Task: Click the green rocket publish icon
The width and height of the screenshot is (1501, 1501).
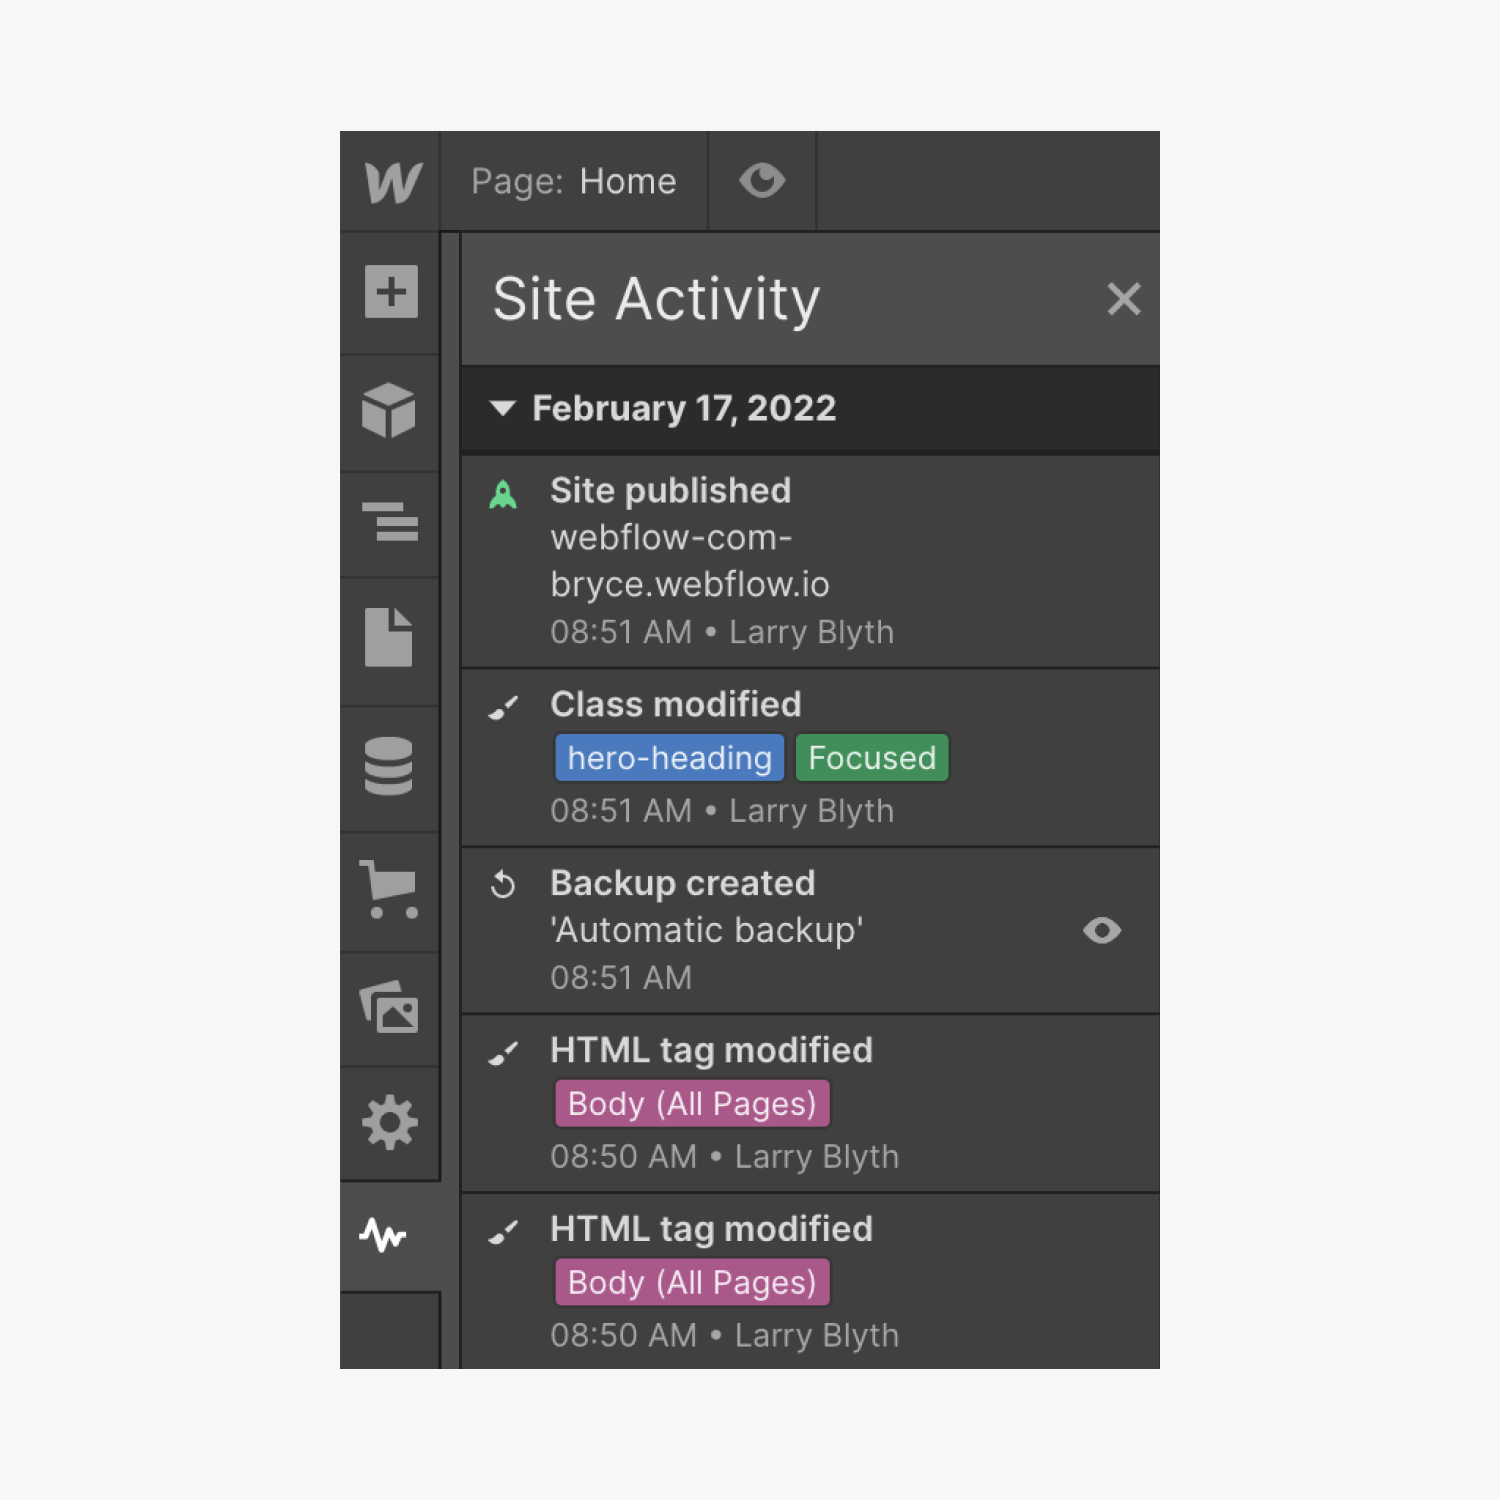Action: (503, 494)
